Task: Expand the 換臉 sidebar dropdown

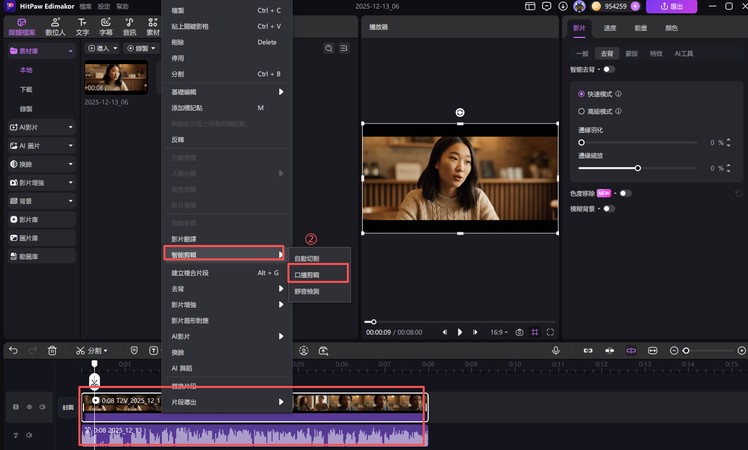Action: tap(71, 164)
